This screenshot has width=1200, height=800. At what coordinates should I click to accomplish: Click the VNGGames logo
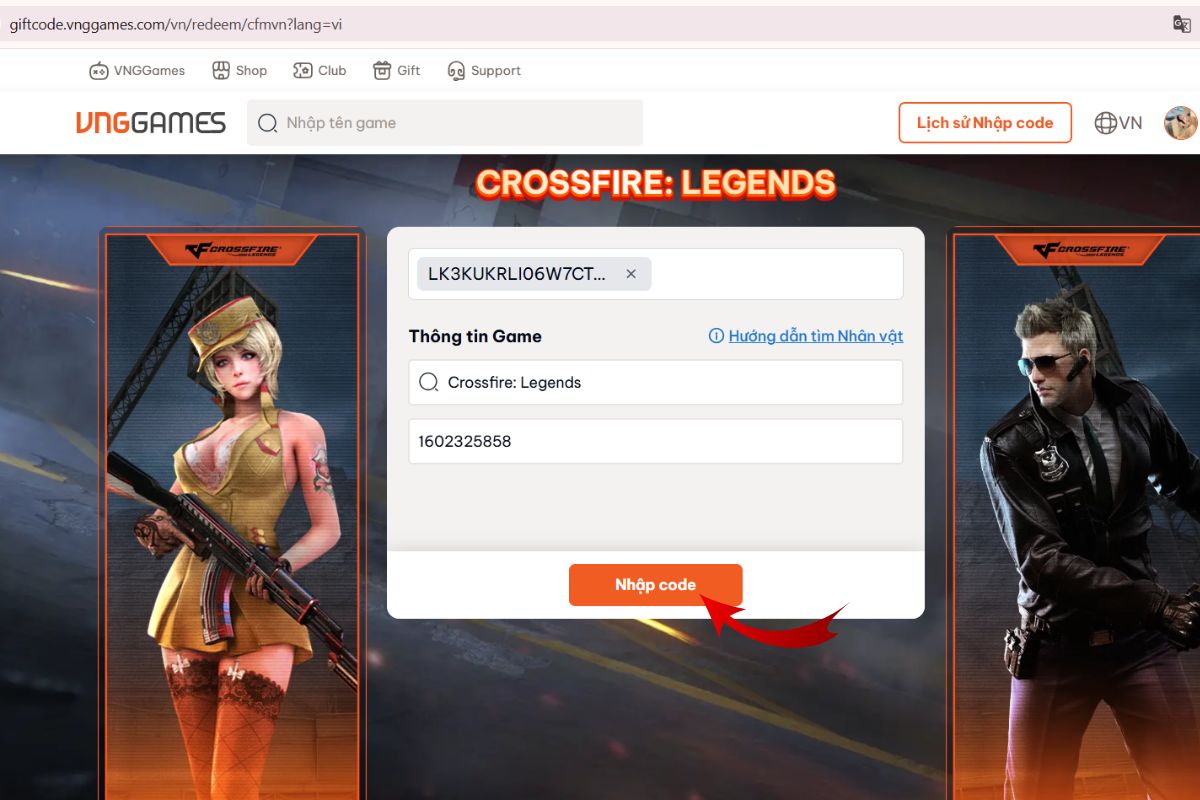tap(151, 123)
